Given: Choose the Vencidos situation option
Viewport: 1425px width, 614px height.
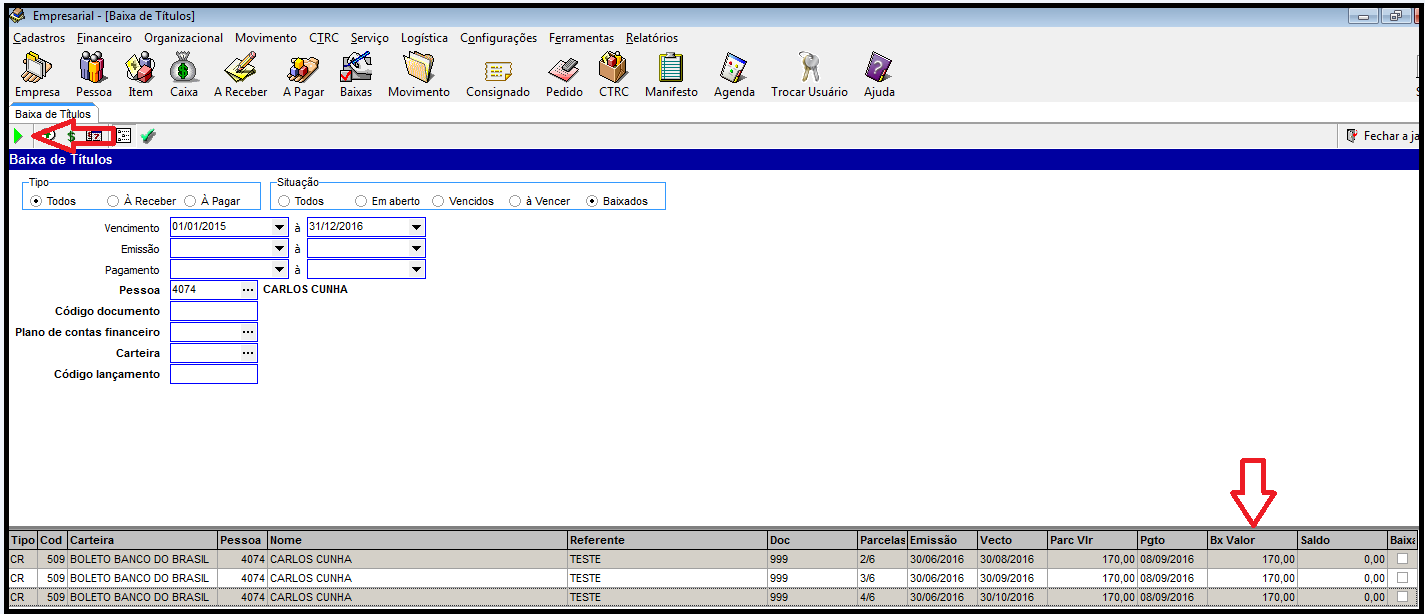Looking at the screenshot, I should click(438, 201).
